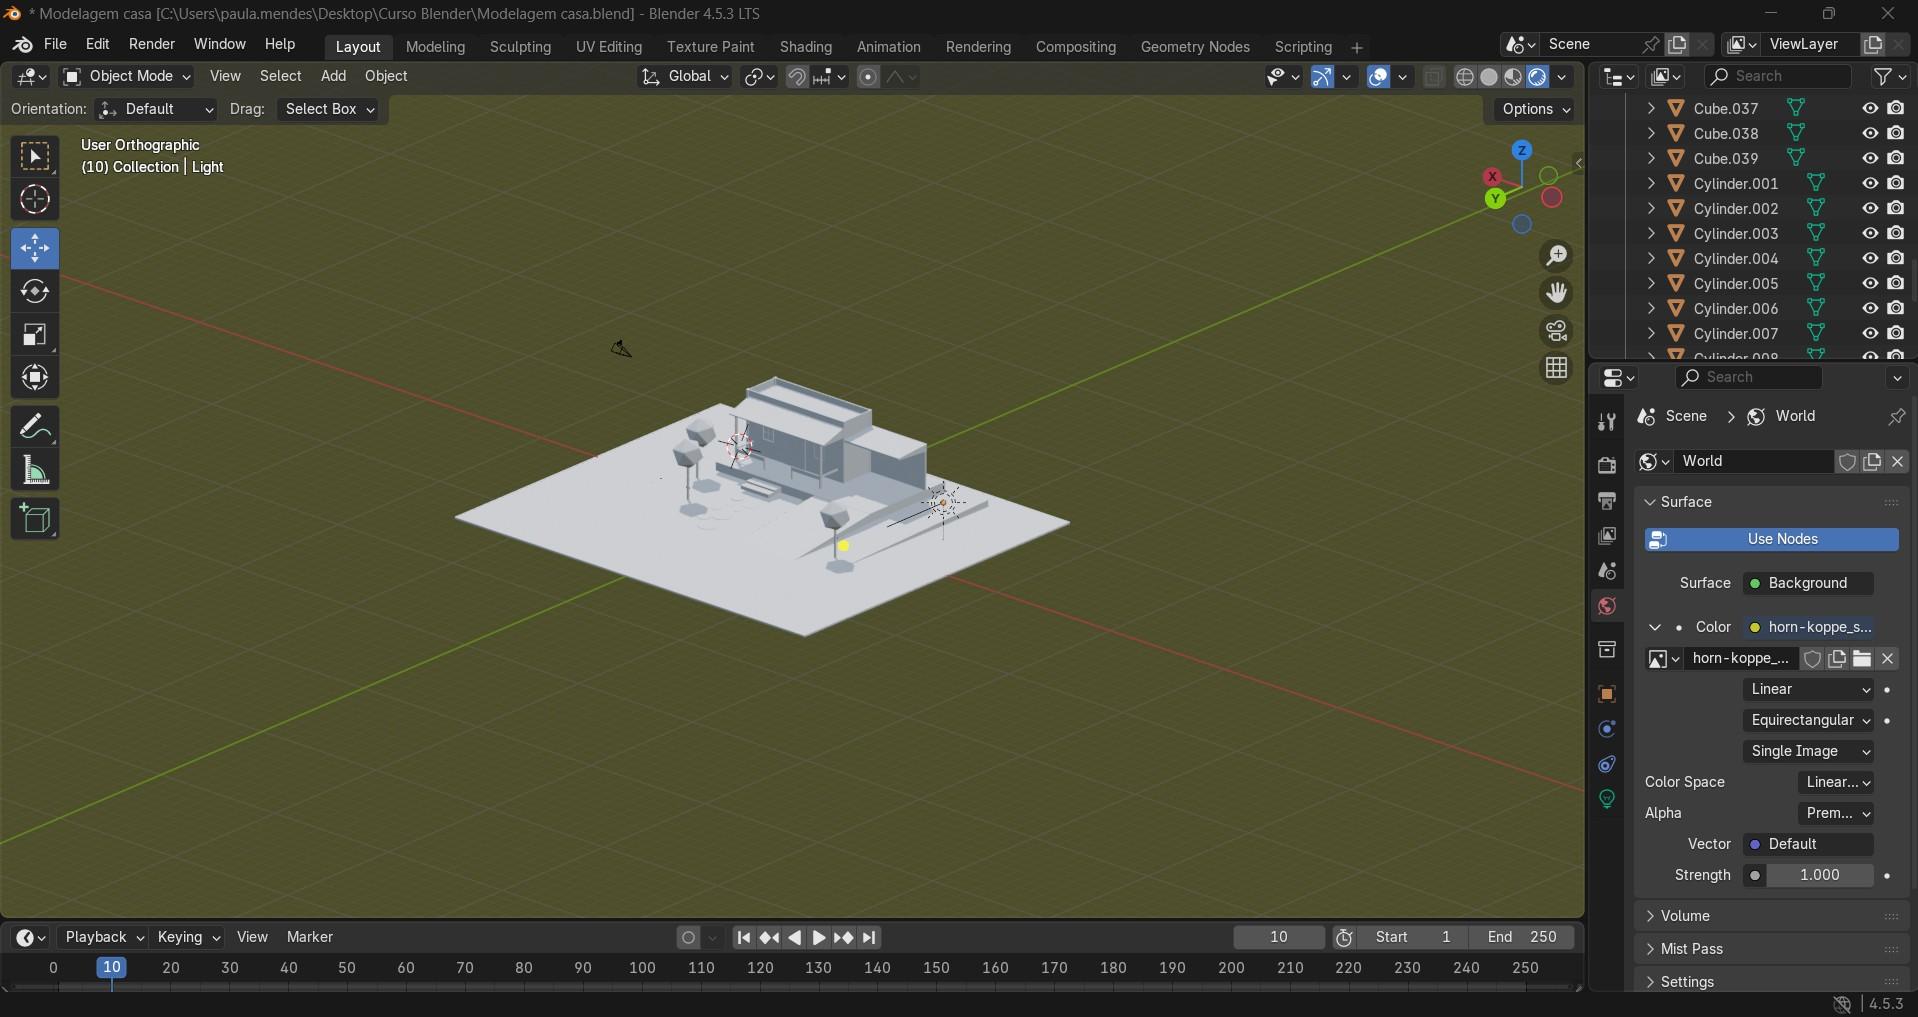1918x1017 pixels.
Task: Open the Tool properties tab
Action: [1607, 422]
